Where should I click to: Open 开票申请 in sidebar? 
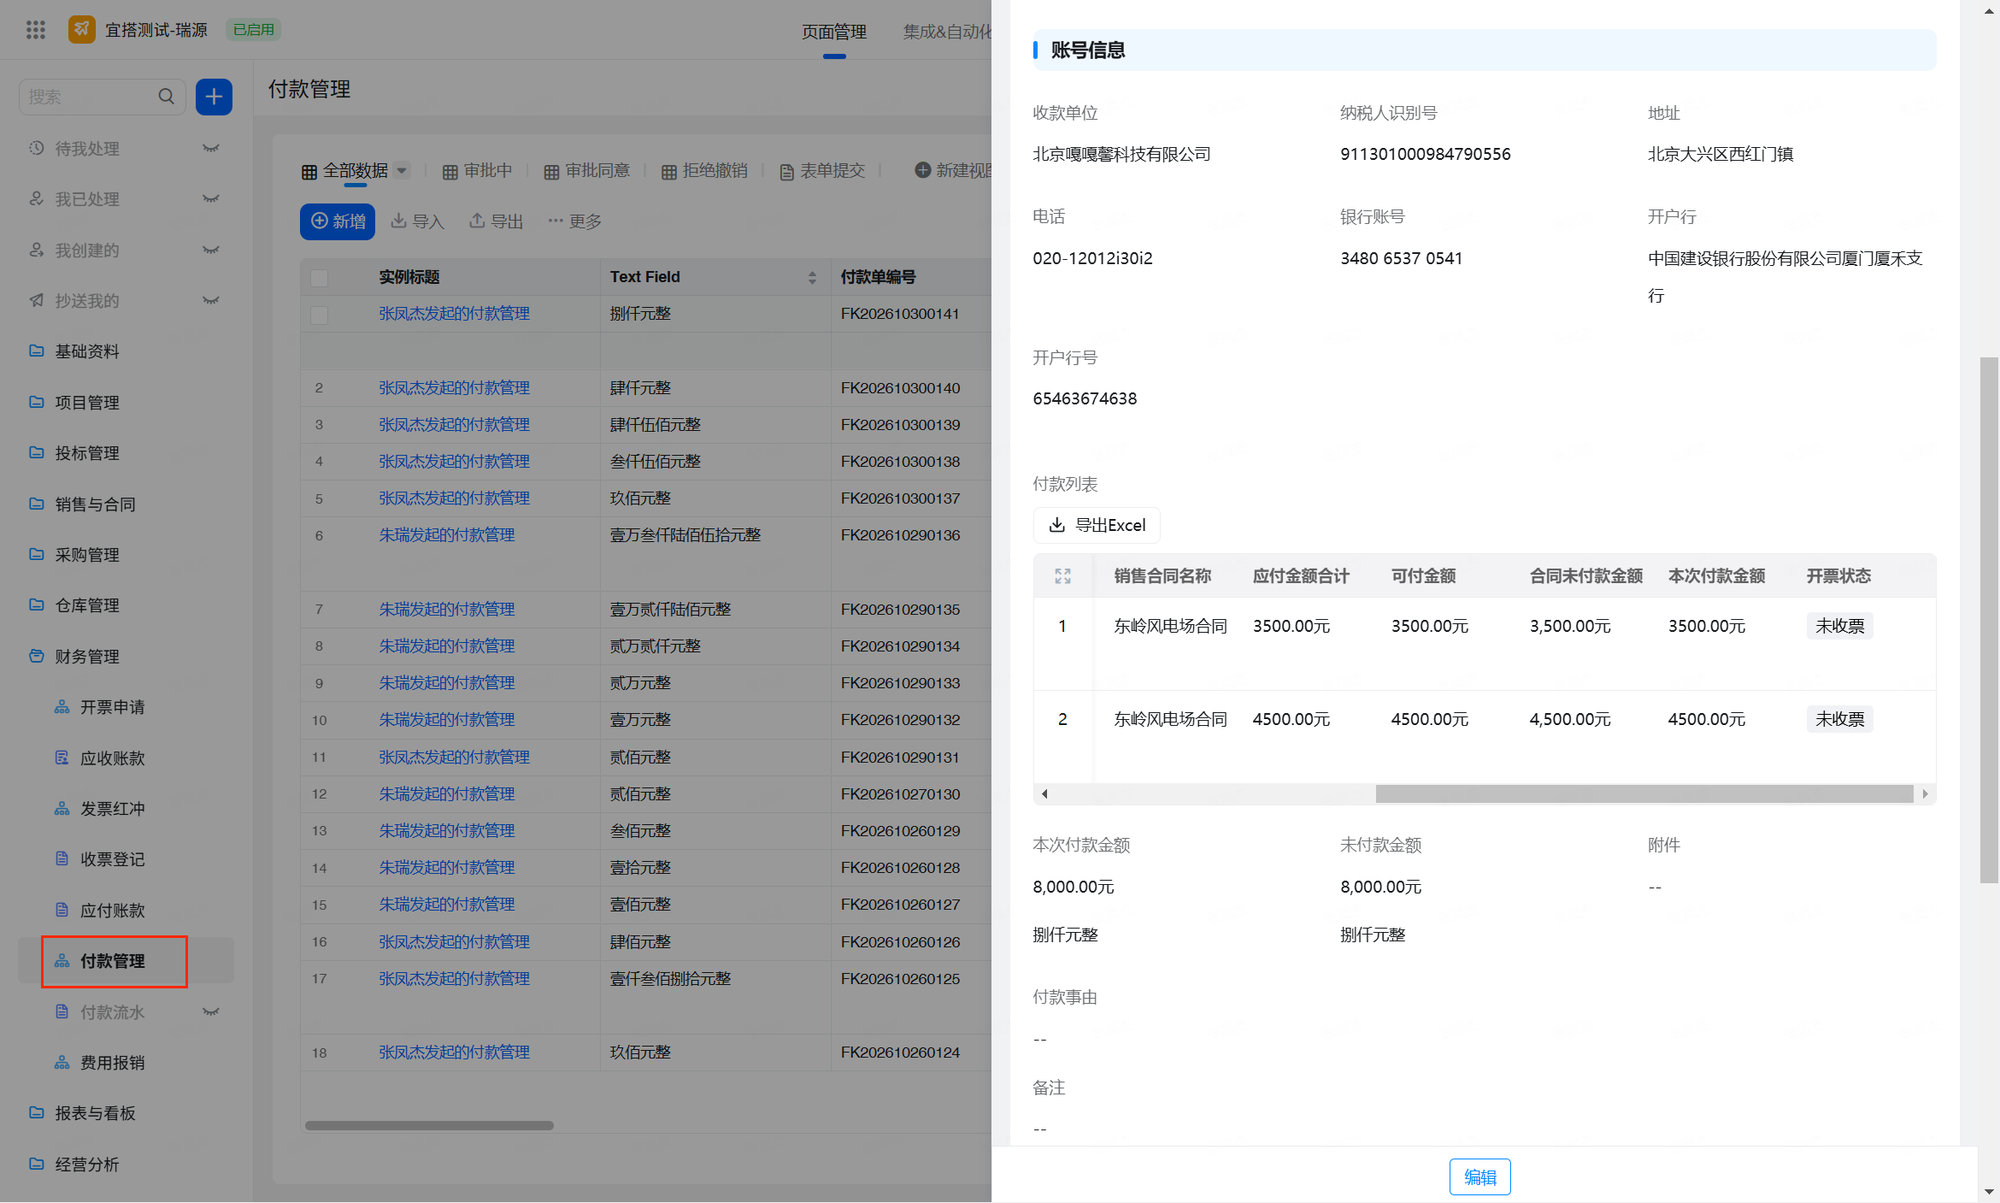point(112,707)
